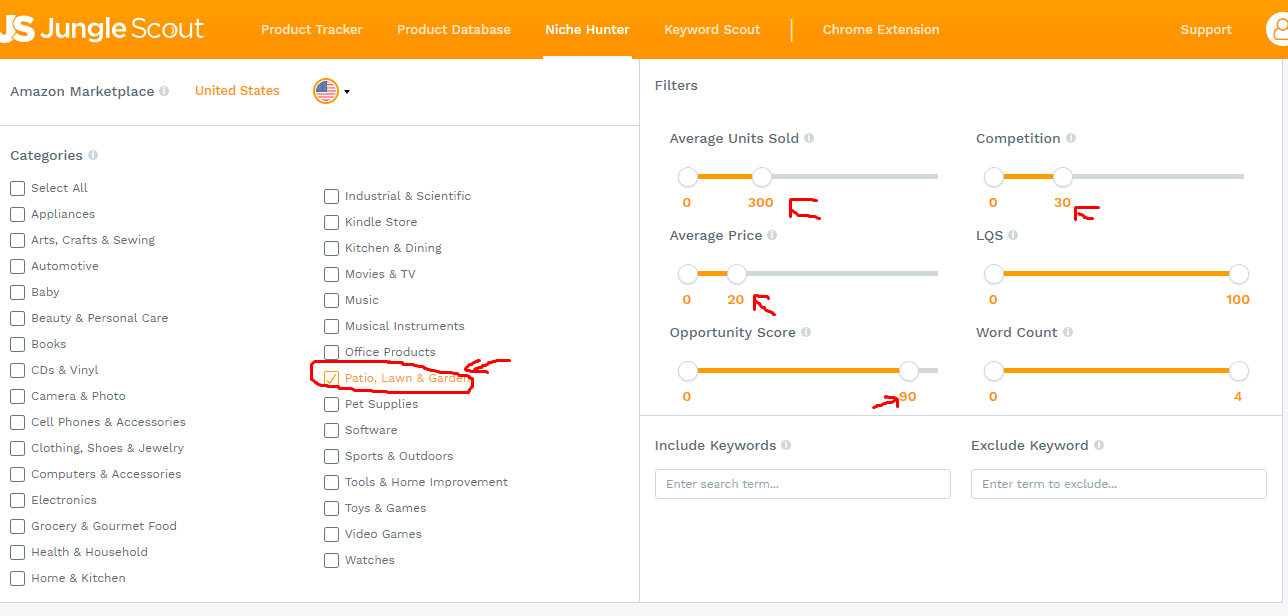
Task: Click the LQS maximum slider handle
Action: pyautogui.click(x=1239, y=274)
